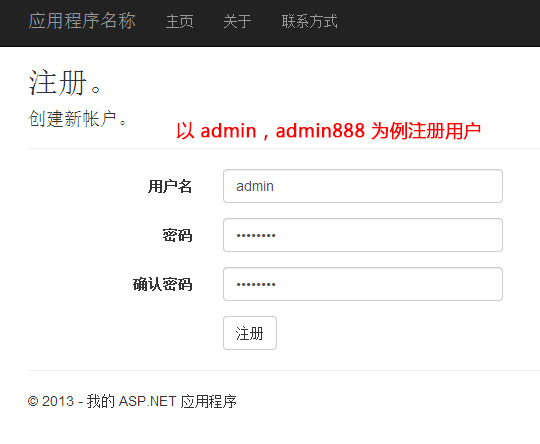Click into the 确认密码 field
The width and height of the screenshot is (540, 444).
(363, 284)
